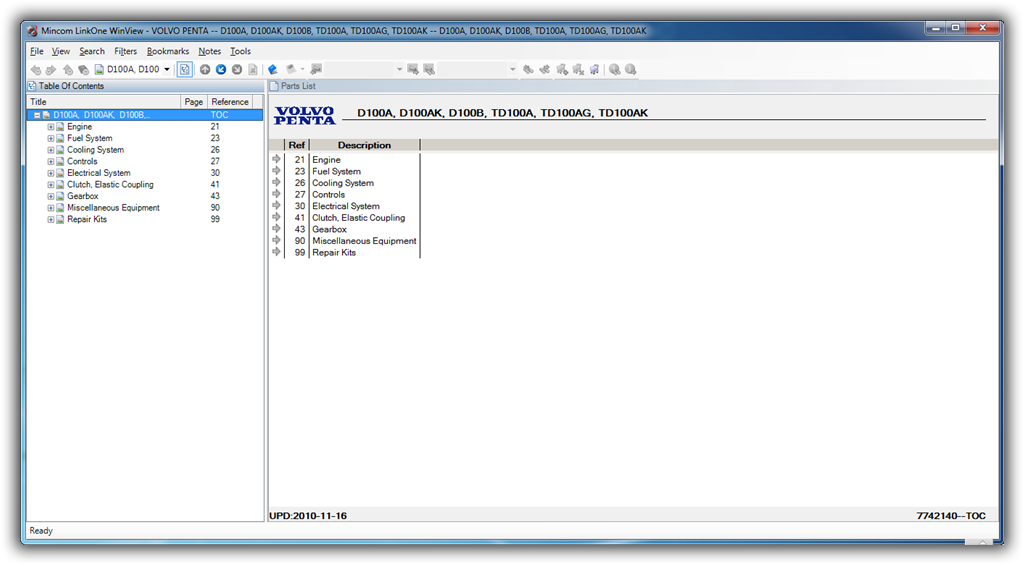
Task: Click the zoom in magnifier icon
Action: click(615, 69)
